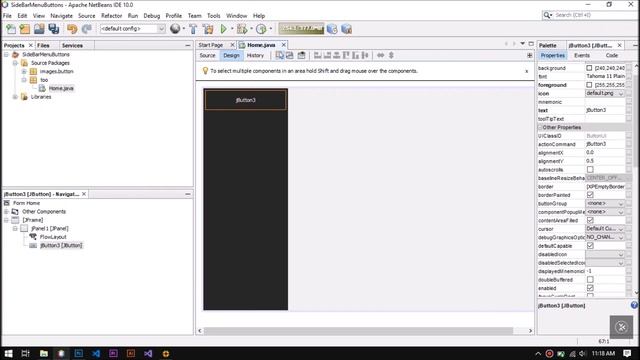
Task: Switch to the Start Page tab
Action: pyautogui.click(x=211, y=45)
